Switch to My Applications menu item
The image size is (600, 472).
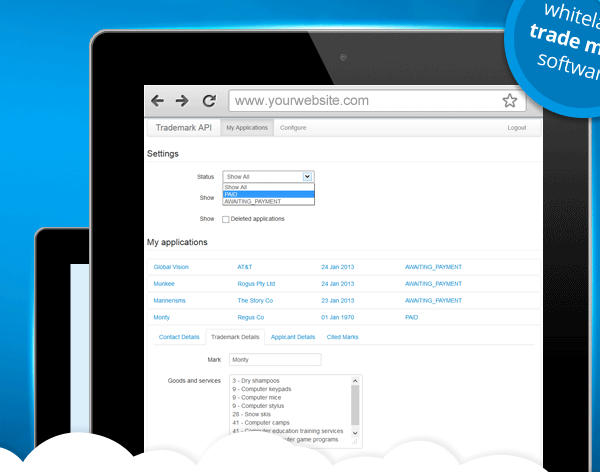coord(247,128)
